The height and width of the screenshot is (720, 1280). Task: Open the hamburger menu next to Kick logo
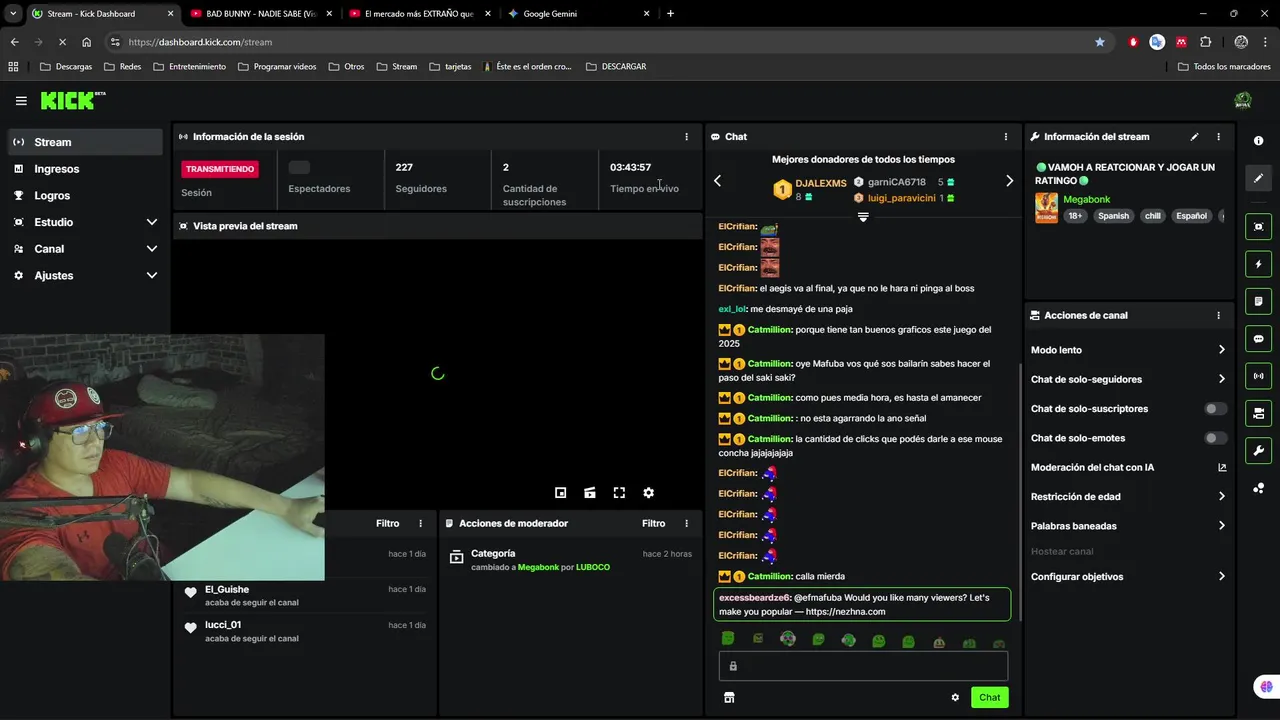[21, 101]
